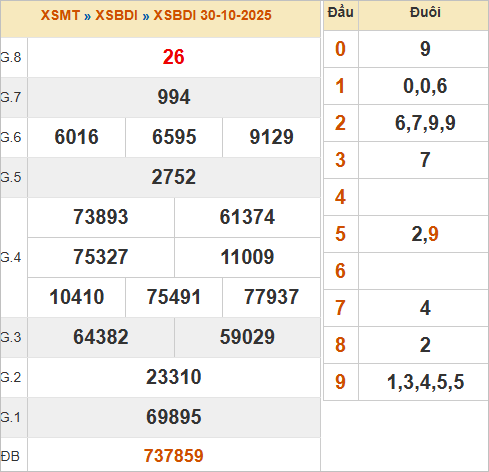Click the G.5 row label

11,177
